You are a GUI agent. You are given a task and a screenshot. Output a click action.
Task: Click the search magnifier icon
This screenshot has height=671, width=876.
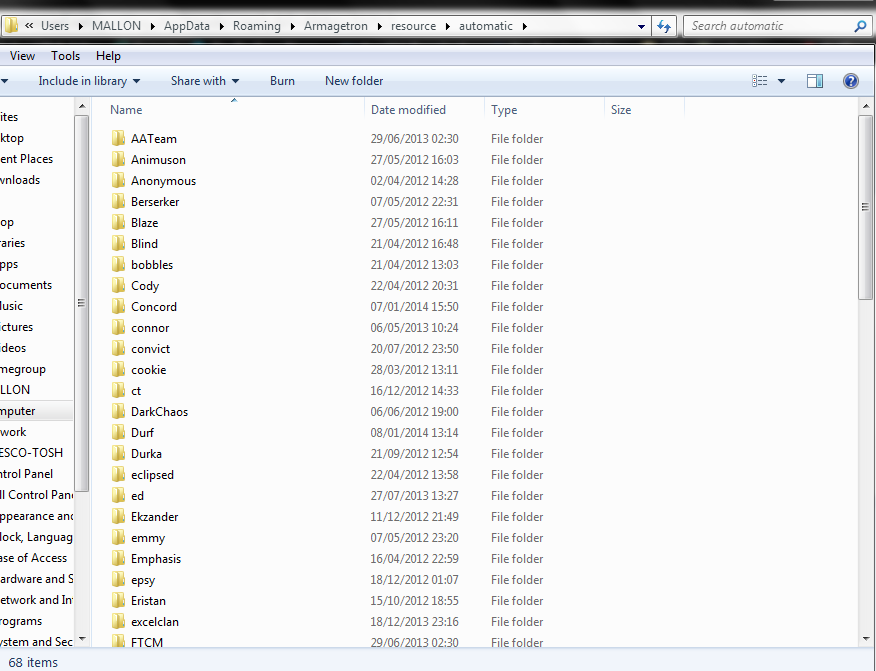click(860, 26)
